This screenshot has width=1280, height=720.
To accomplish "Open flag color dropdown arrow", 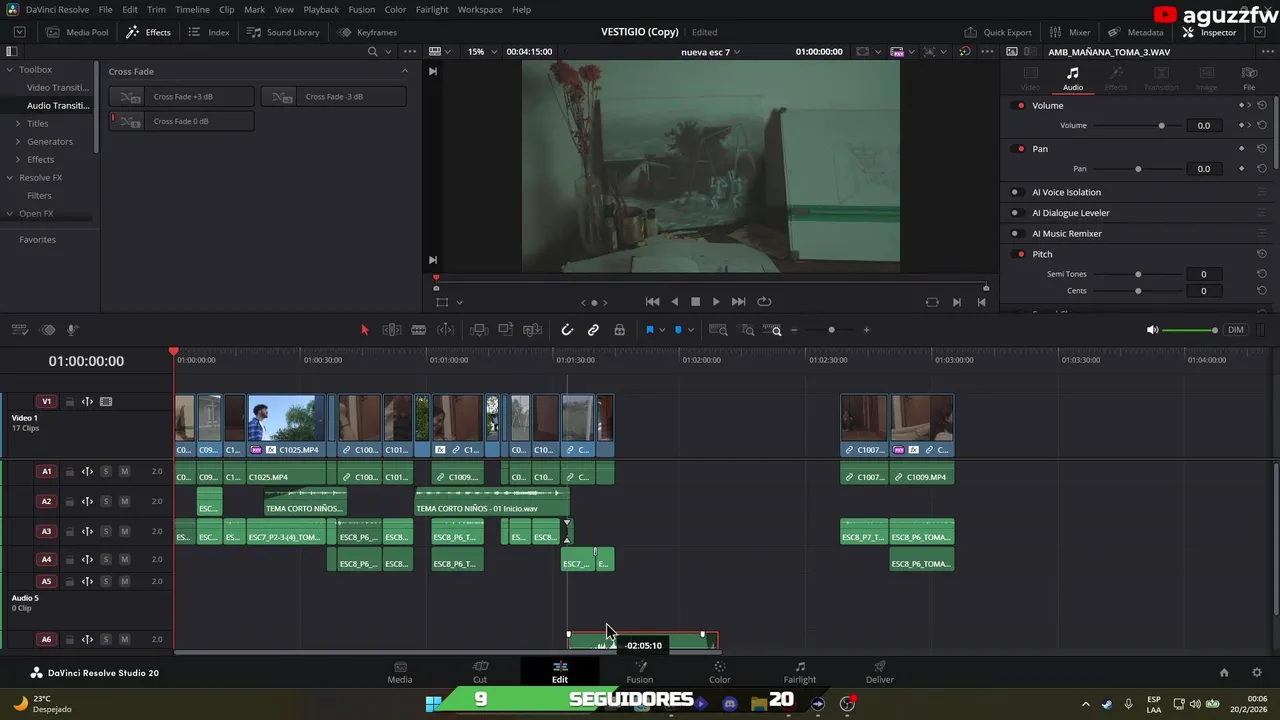I will click(662, 331).
